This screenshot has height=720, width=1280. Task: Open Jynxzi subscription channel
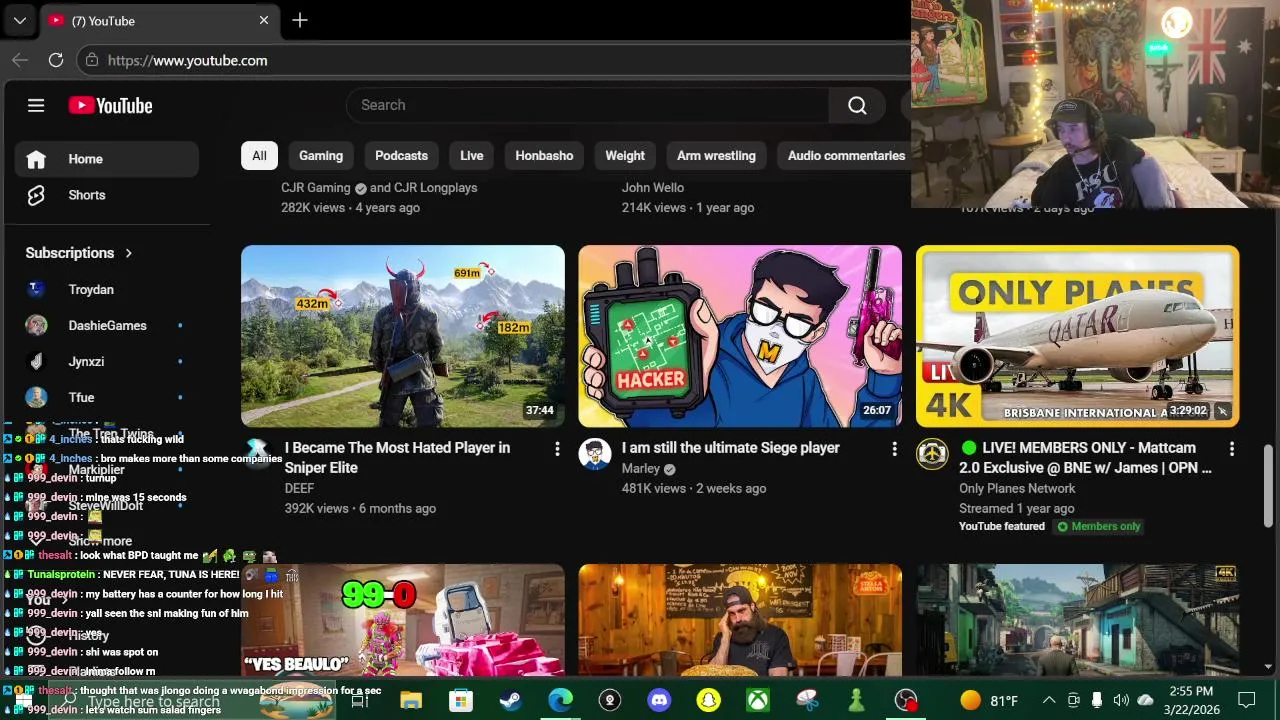(x=107, y=361)
